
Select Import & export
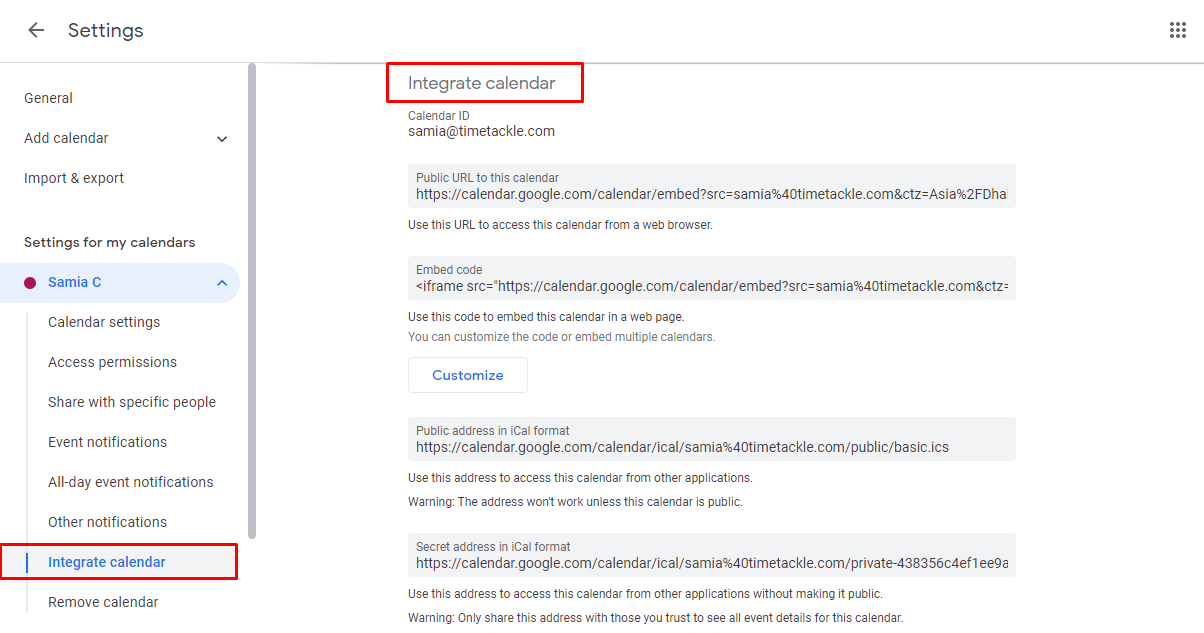pos(74,178)
